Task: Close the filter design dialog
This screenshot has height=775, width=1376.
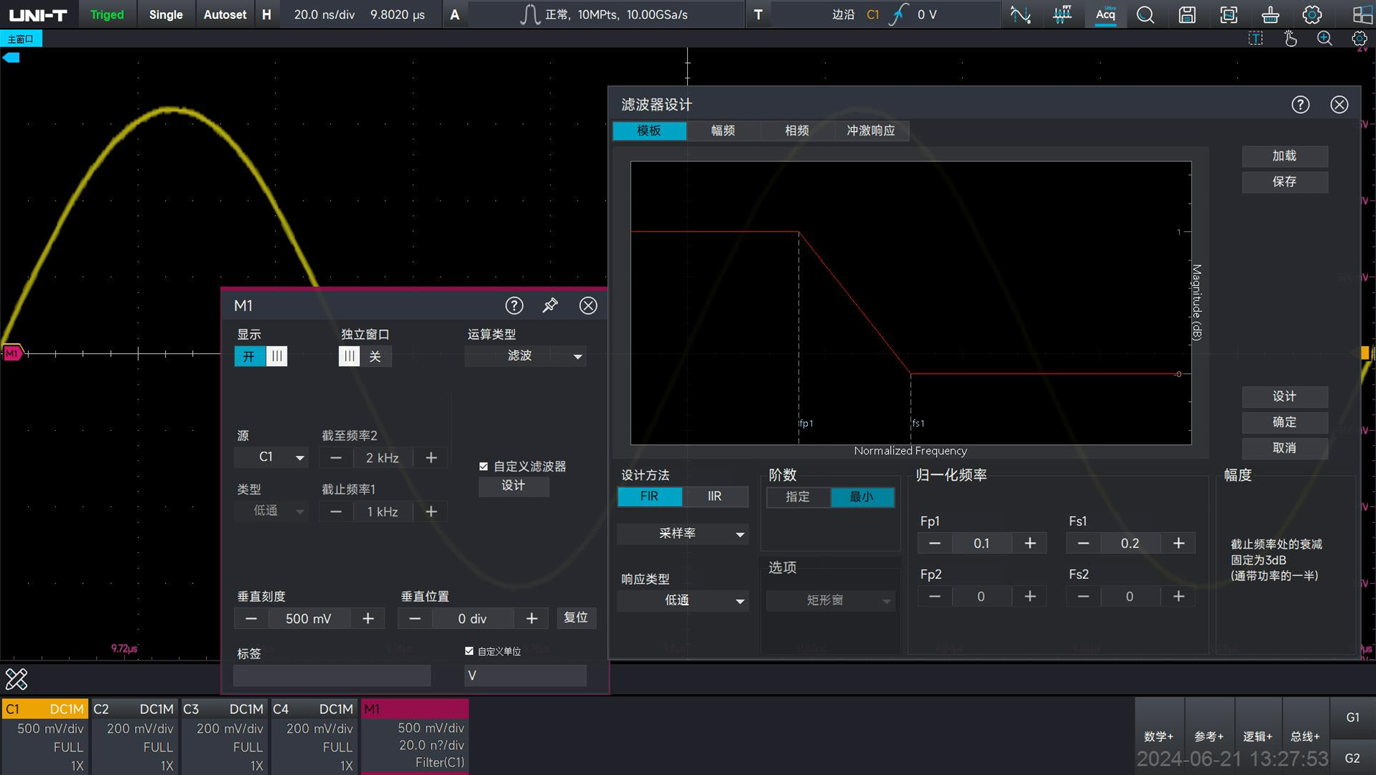Action: click(1339, 105)
